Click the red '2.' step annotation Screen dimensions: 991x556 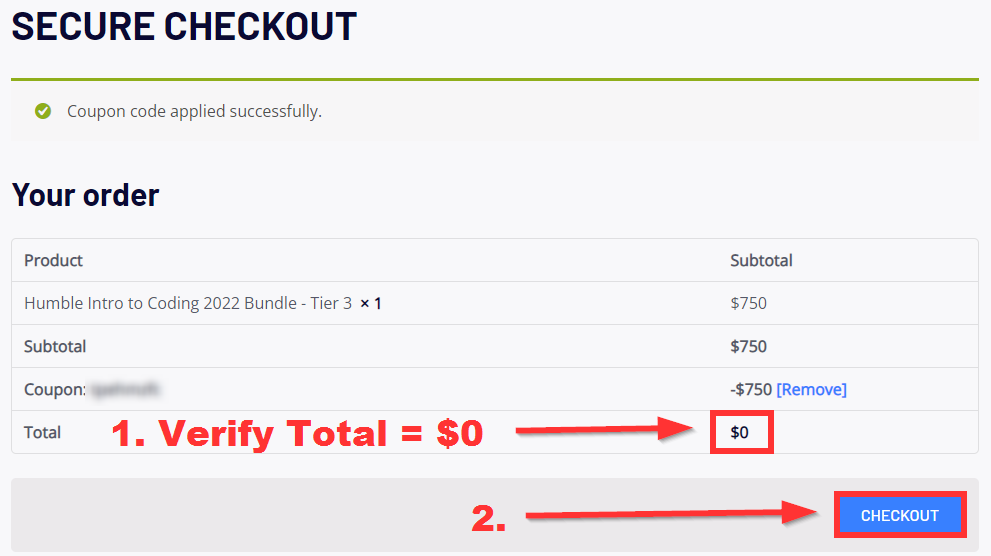click(x=489, y=518)
